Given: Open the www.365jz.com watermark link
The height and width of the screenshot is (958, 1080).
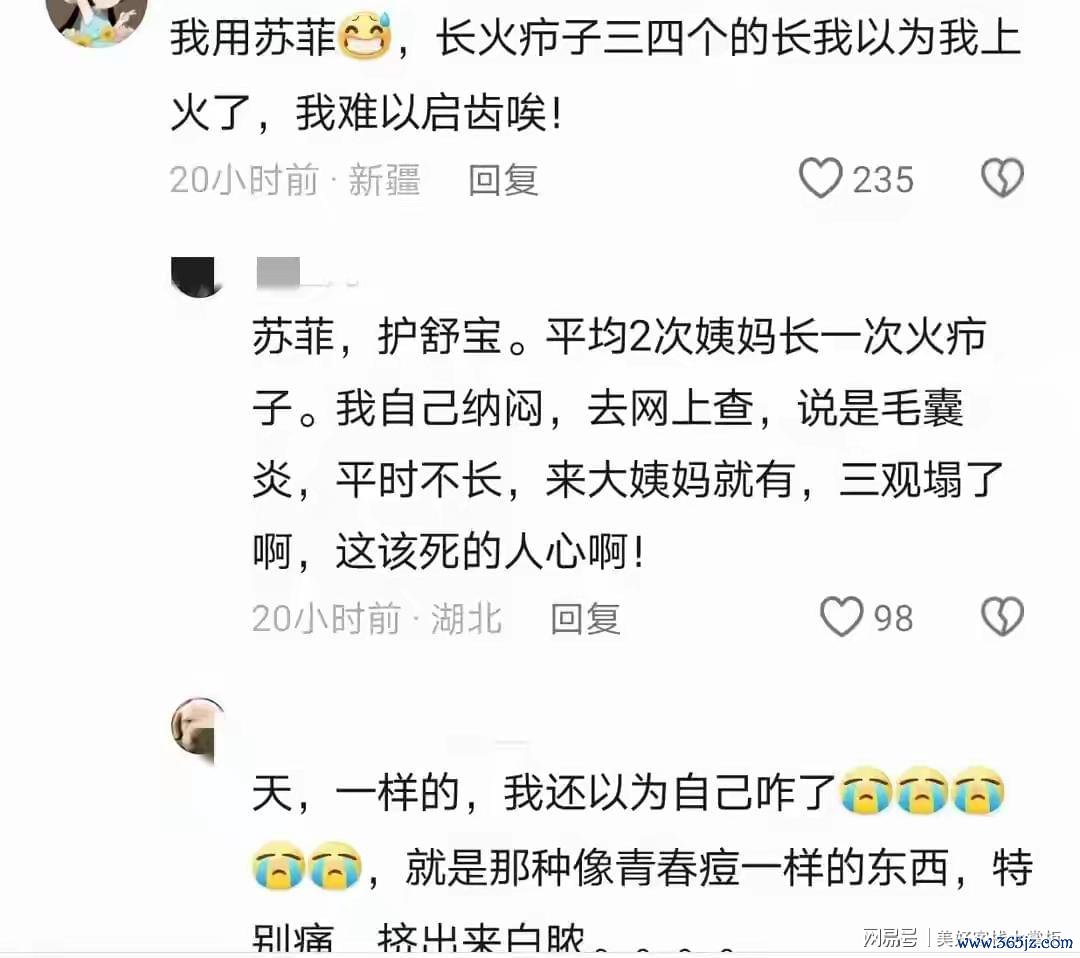Looking at the screenshot, I should point(1014,942).
